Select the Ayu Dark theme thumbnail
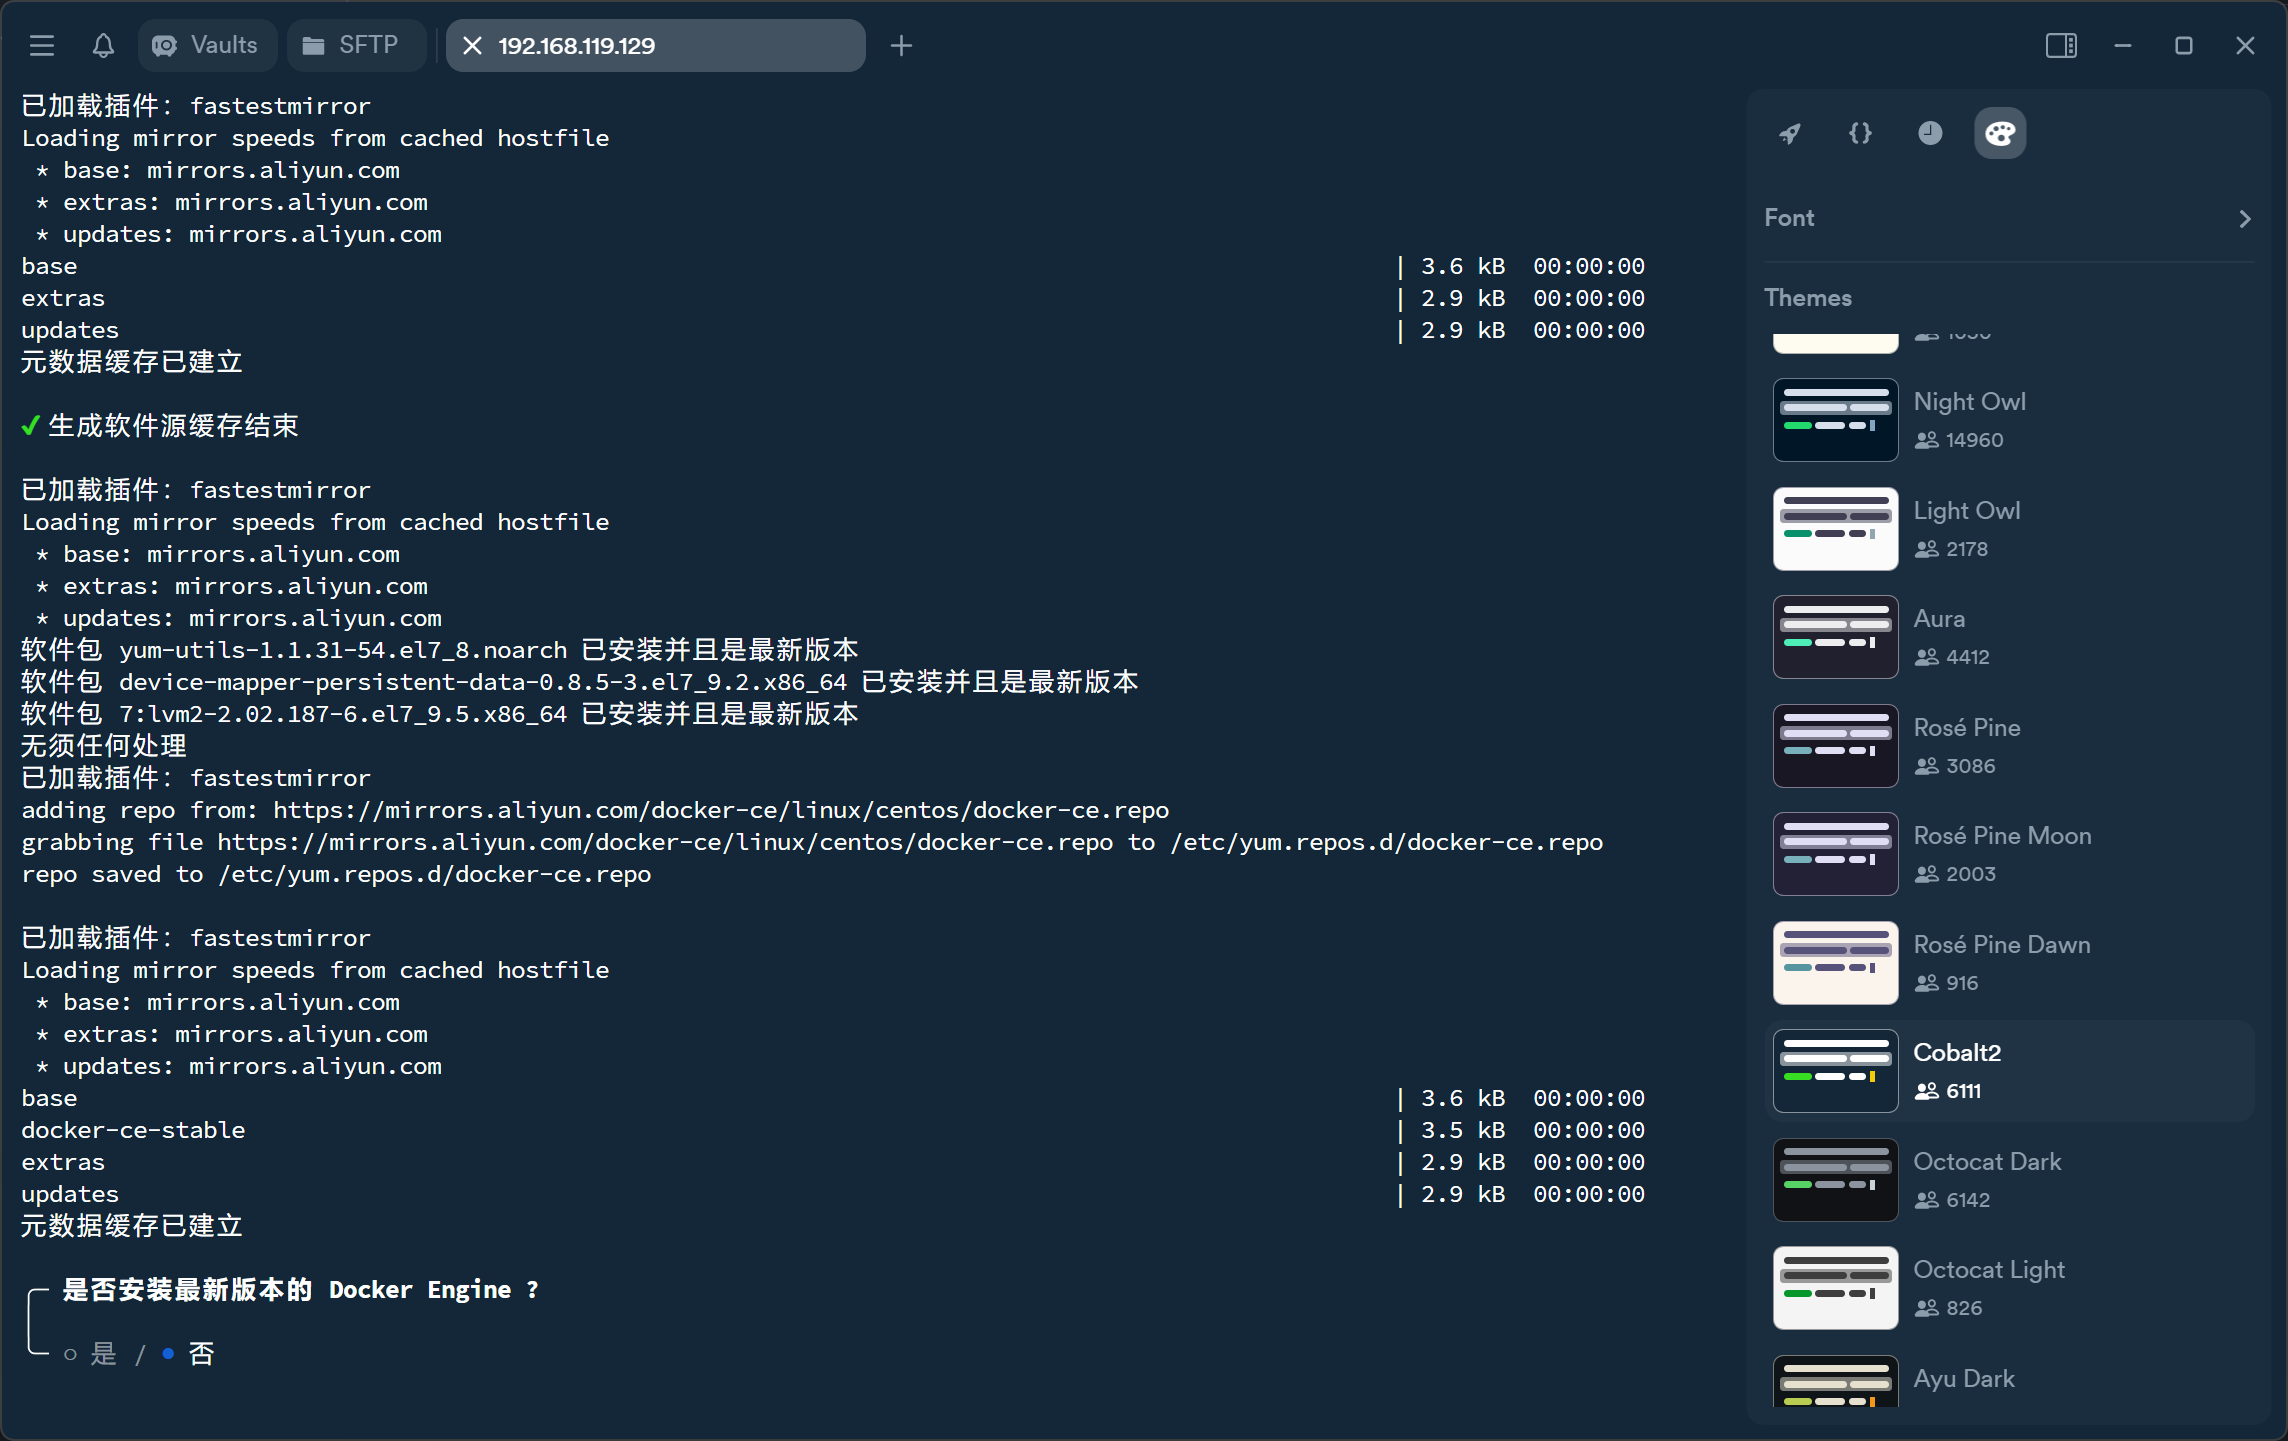Image resolution: width=2288 pixels, height=1441 pixels. coord(1835,1382)
